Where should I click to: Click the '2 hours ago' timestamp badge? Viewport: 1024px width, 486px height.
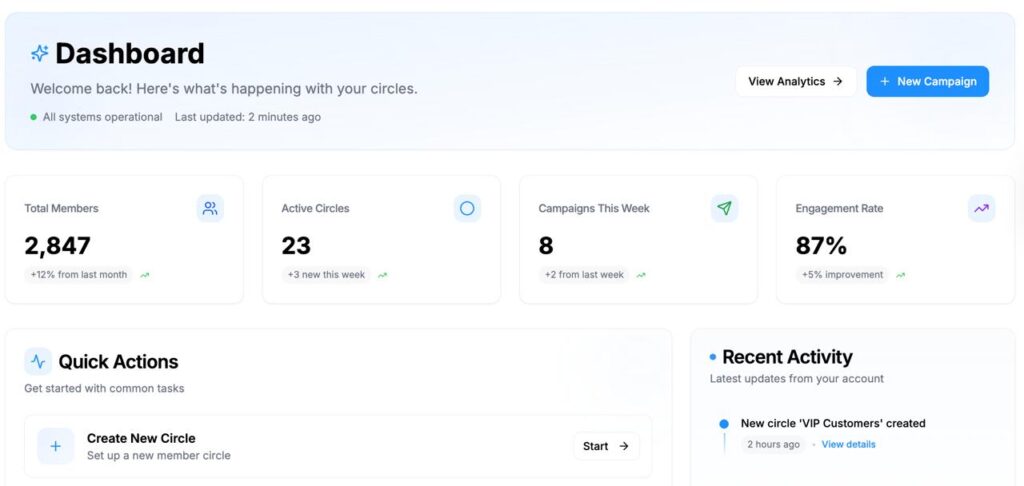(773, 444)
